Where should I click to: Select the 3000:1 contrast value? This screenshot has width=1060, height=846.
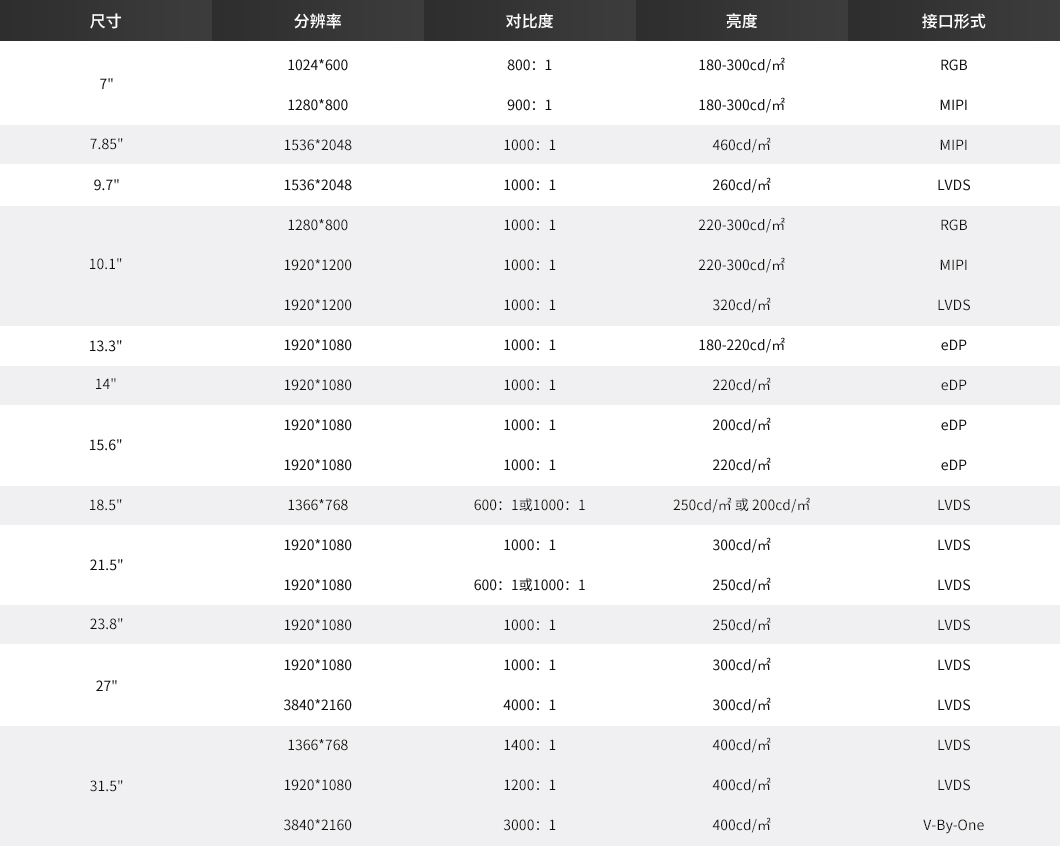529,825
